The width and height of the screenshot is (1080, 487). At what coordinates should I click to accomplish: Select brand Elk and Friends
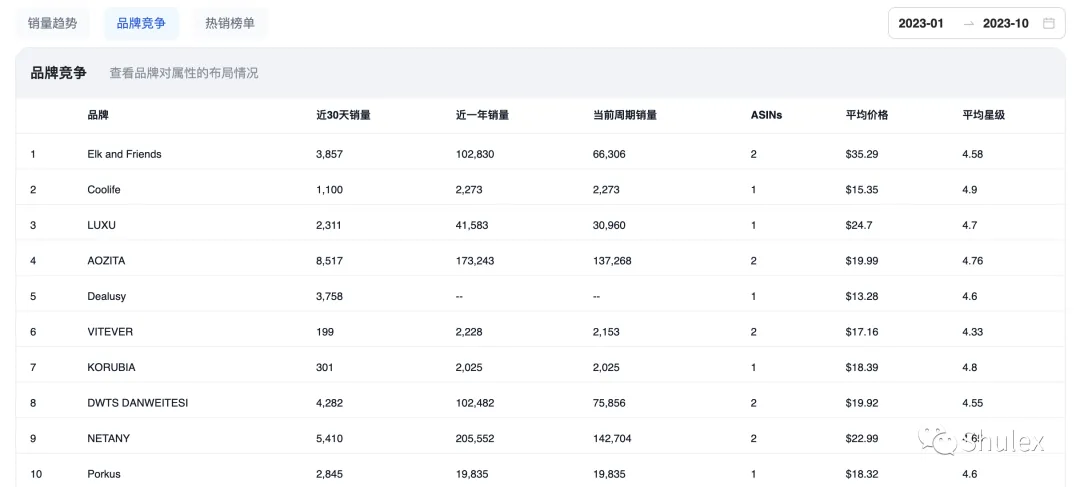coord(124,154)
